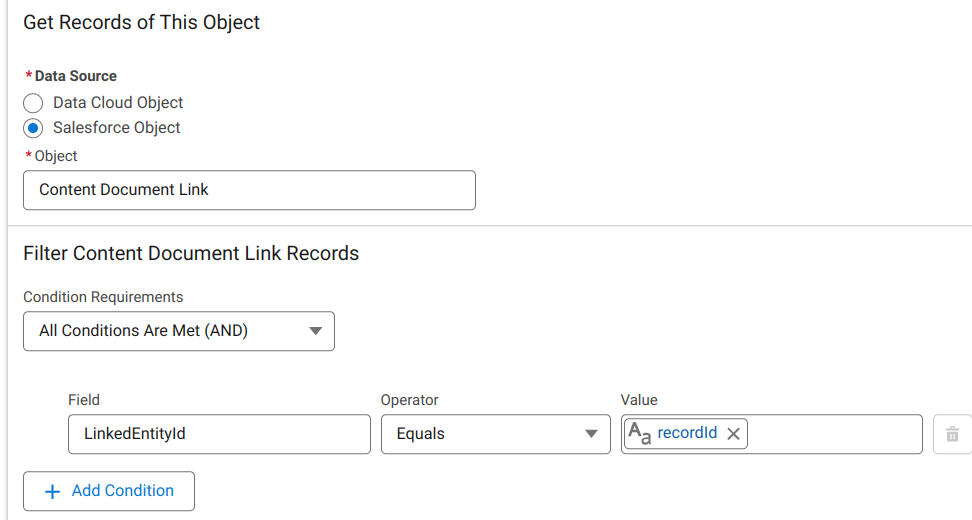The height and width of the screenshot is (520, 972).
Task: Click the Condition Requirements label
Action: (103, 297)
